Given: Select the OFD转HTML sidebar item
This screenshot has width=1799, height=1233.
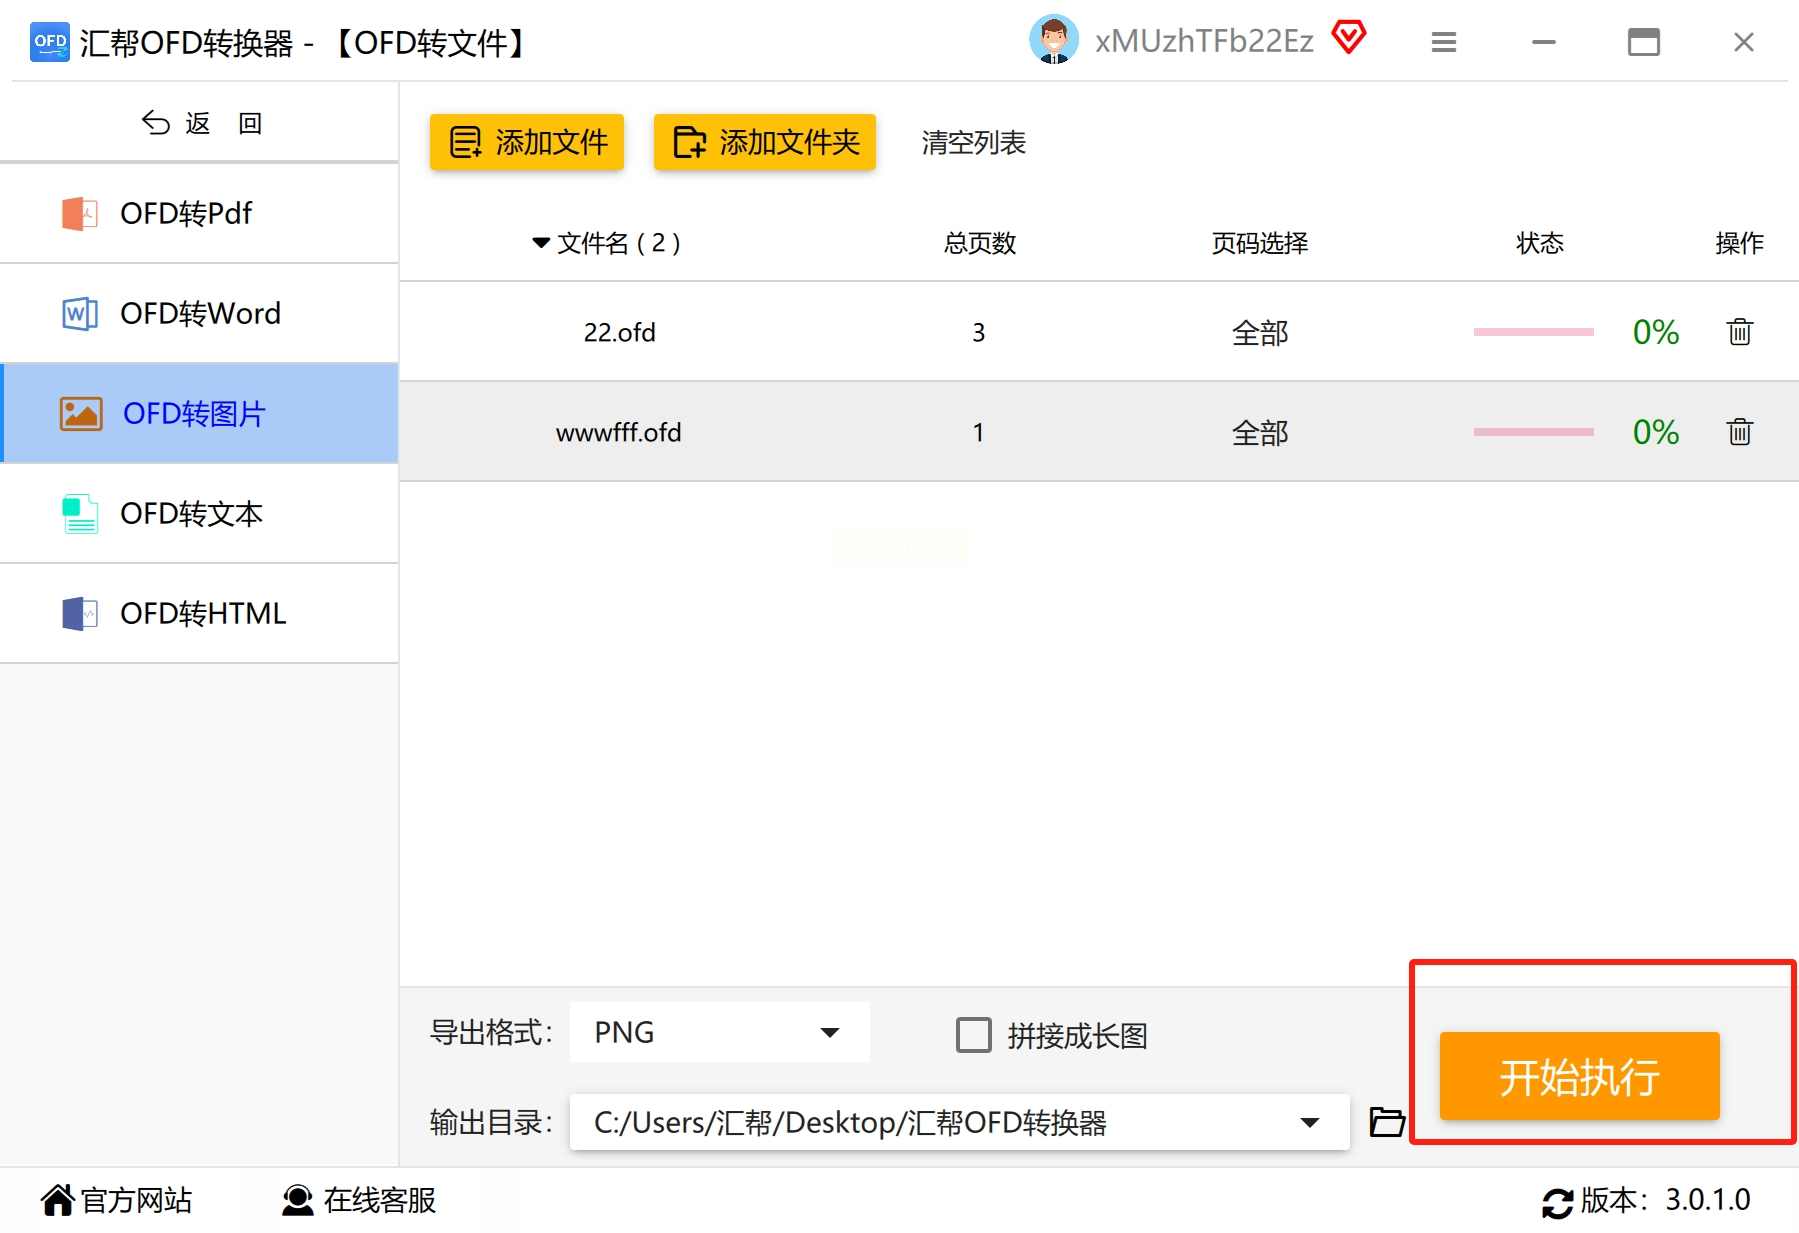Looking at the screenshot, I should point(199,613).
